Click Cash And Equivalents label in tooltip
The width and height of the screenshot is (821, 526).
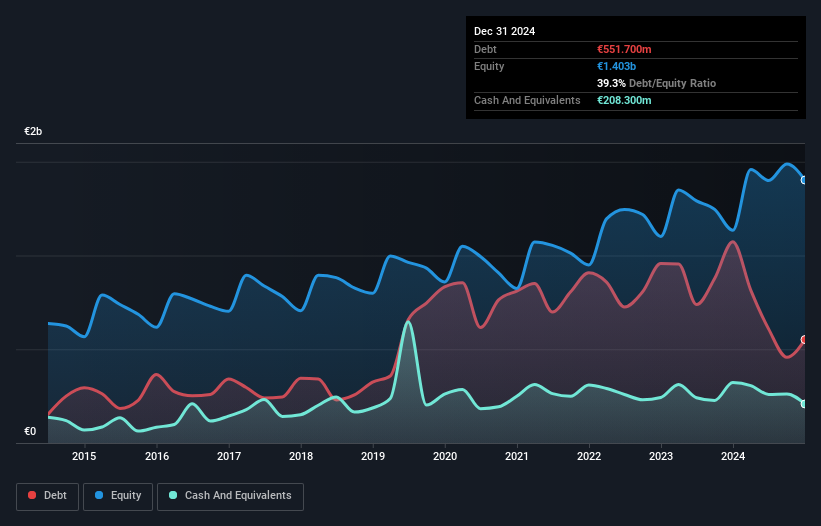pos(527,100)
